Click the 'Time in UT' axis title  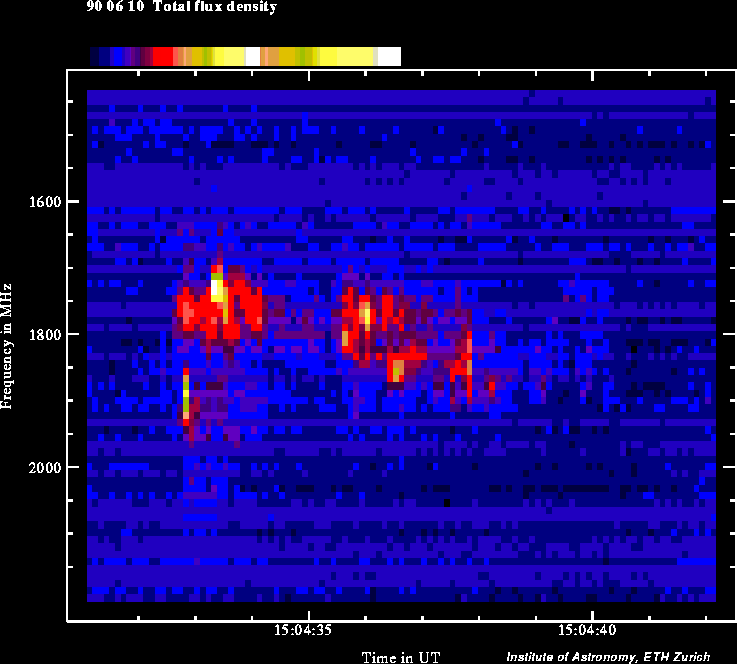pyautogui.click(x=401, y=657)
